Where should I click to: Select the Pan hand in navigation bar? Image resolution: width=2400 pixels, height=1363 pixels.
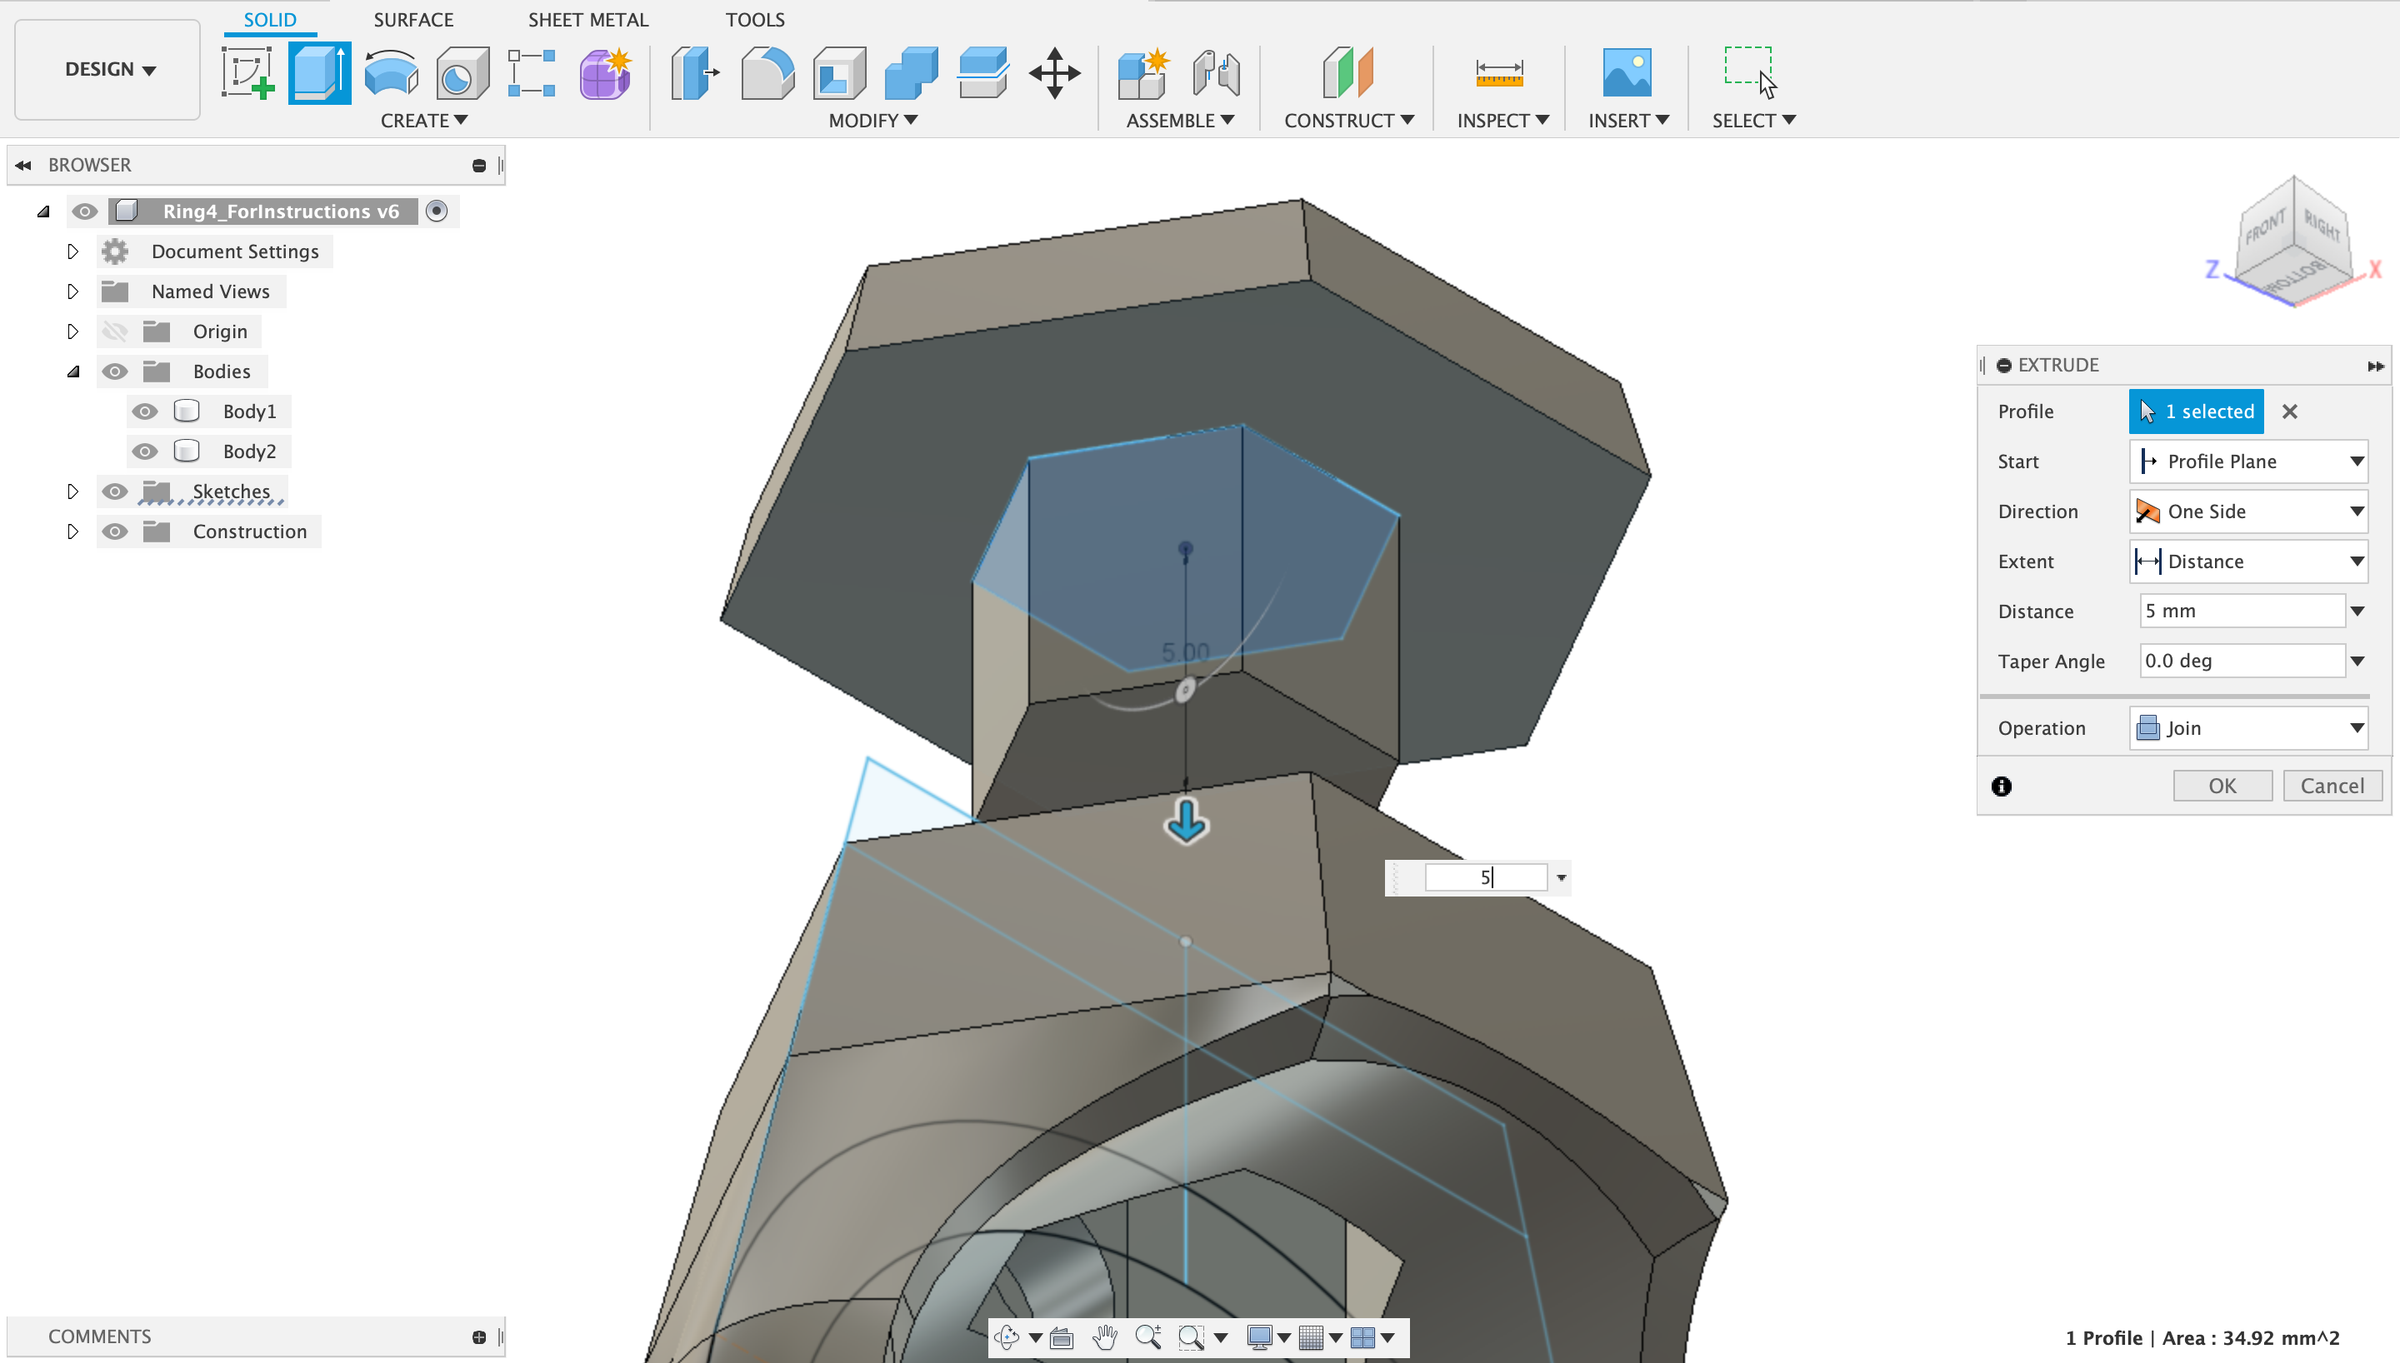1104,1337
